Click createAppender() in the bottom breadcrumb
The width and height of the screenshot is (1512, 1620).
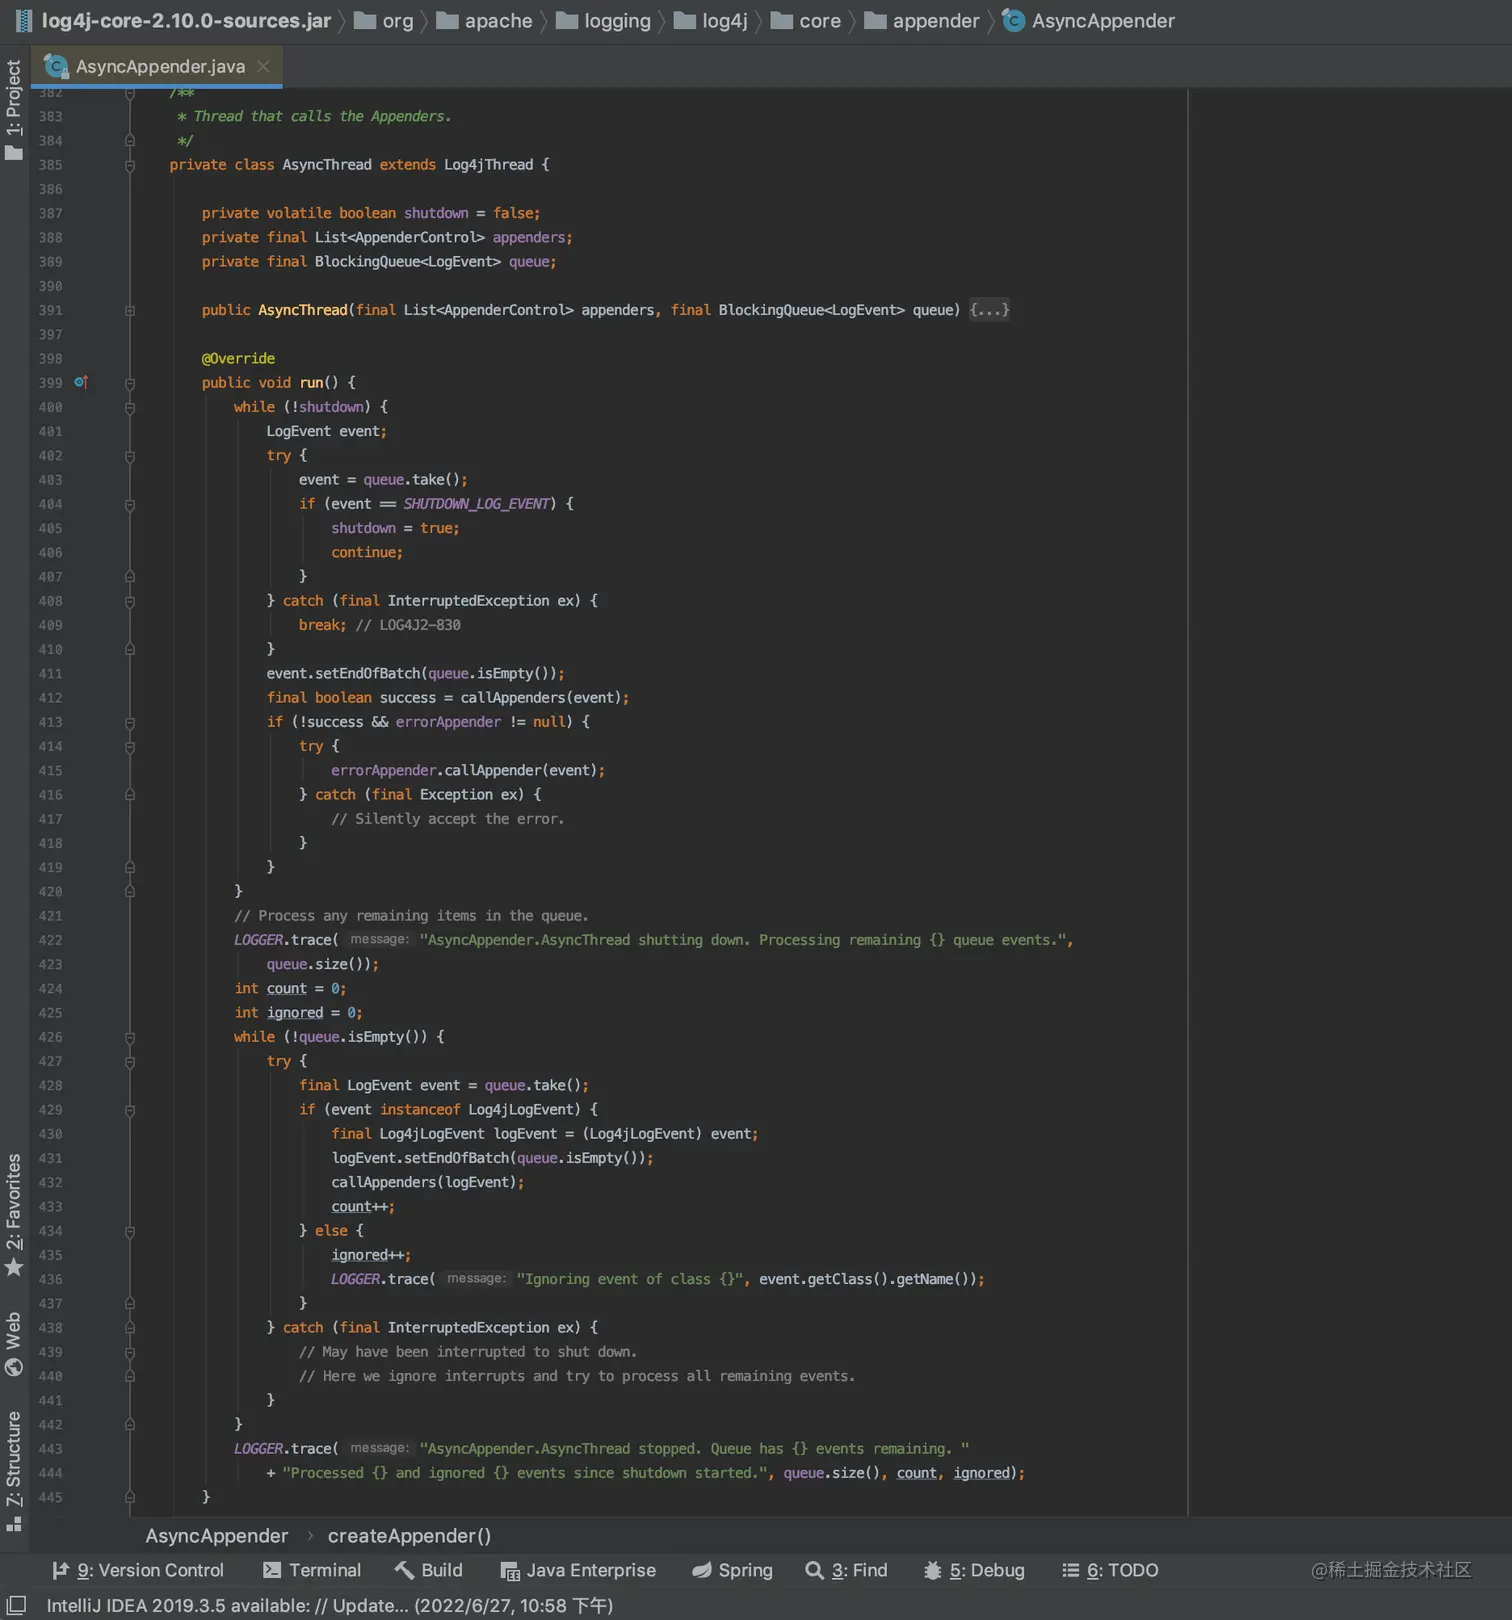[x=409, y=1535]
